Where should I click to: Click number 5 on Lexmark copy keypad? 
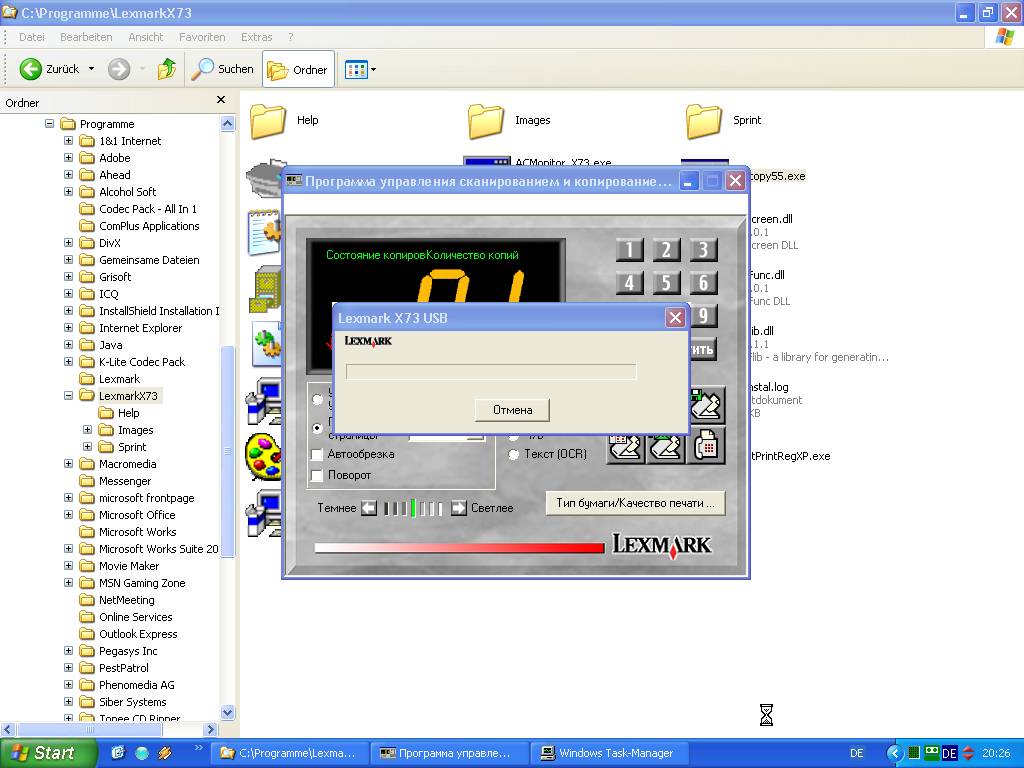point(666,283)
